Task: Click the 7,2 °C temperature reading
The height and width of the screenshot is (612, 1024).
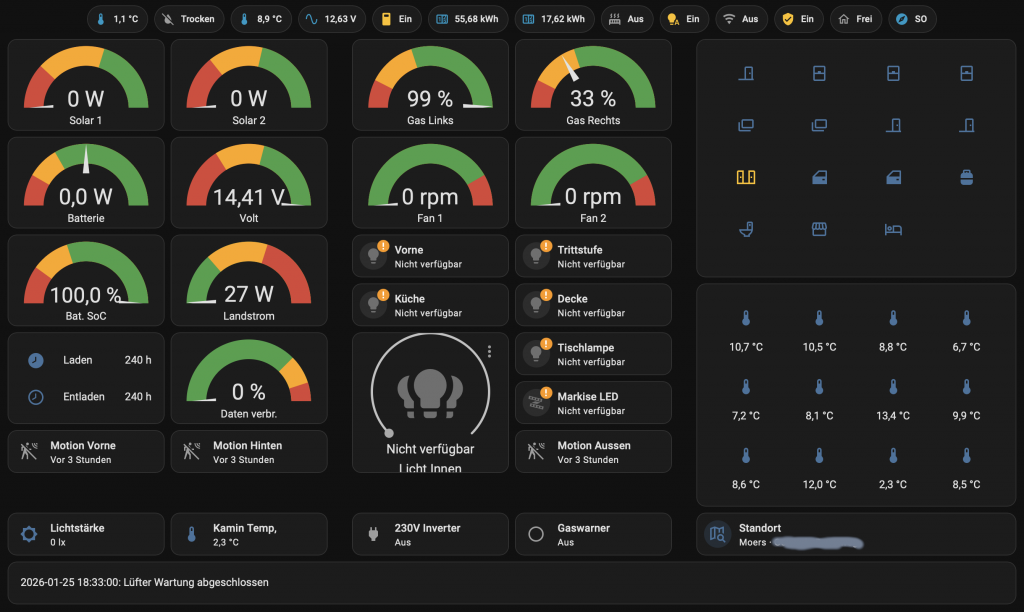Action: [x=746, y=415]
